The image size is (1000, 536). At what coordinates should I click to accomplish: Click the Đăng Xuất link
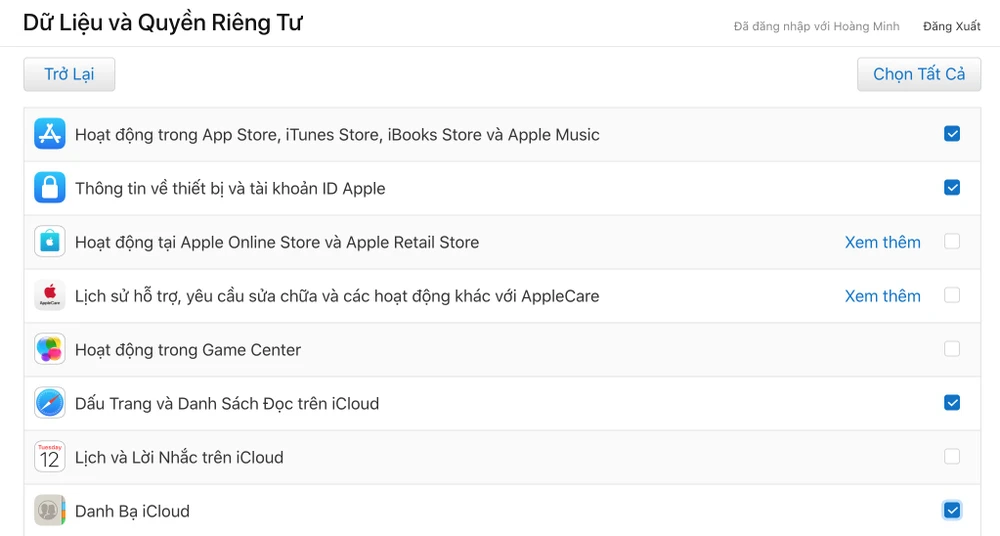pyautogui.click(x=951, y=26)
